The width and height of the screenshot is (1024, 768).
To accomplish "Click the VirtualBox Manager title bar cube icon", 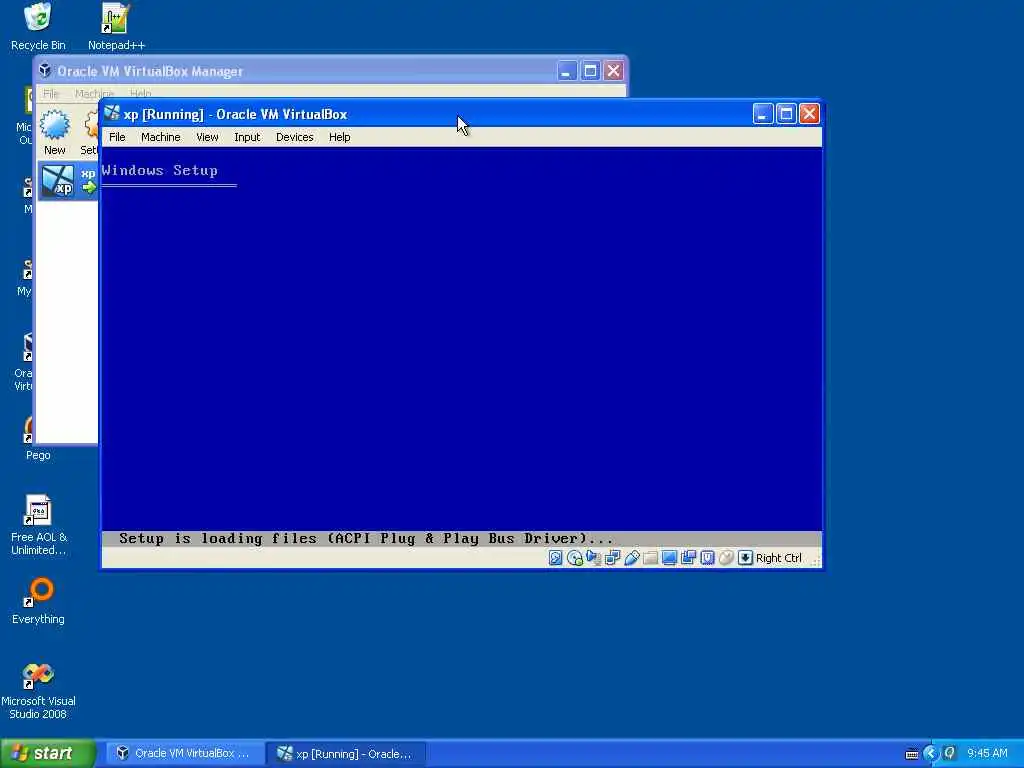I will [45, 71].
